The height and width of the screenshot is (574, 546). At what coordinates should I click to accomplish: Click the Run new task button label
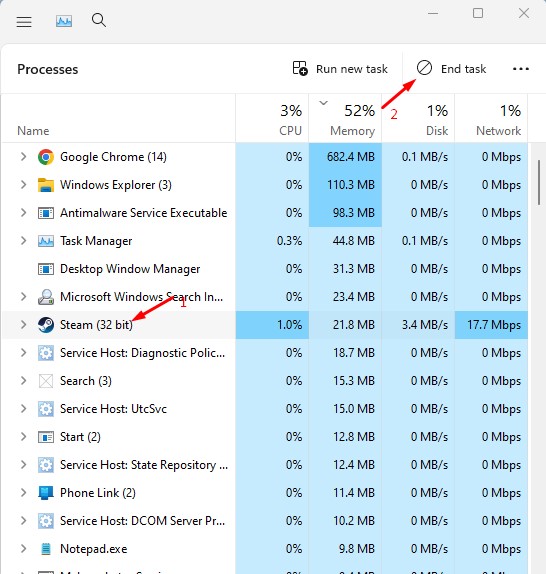(352, 69)
